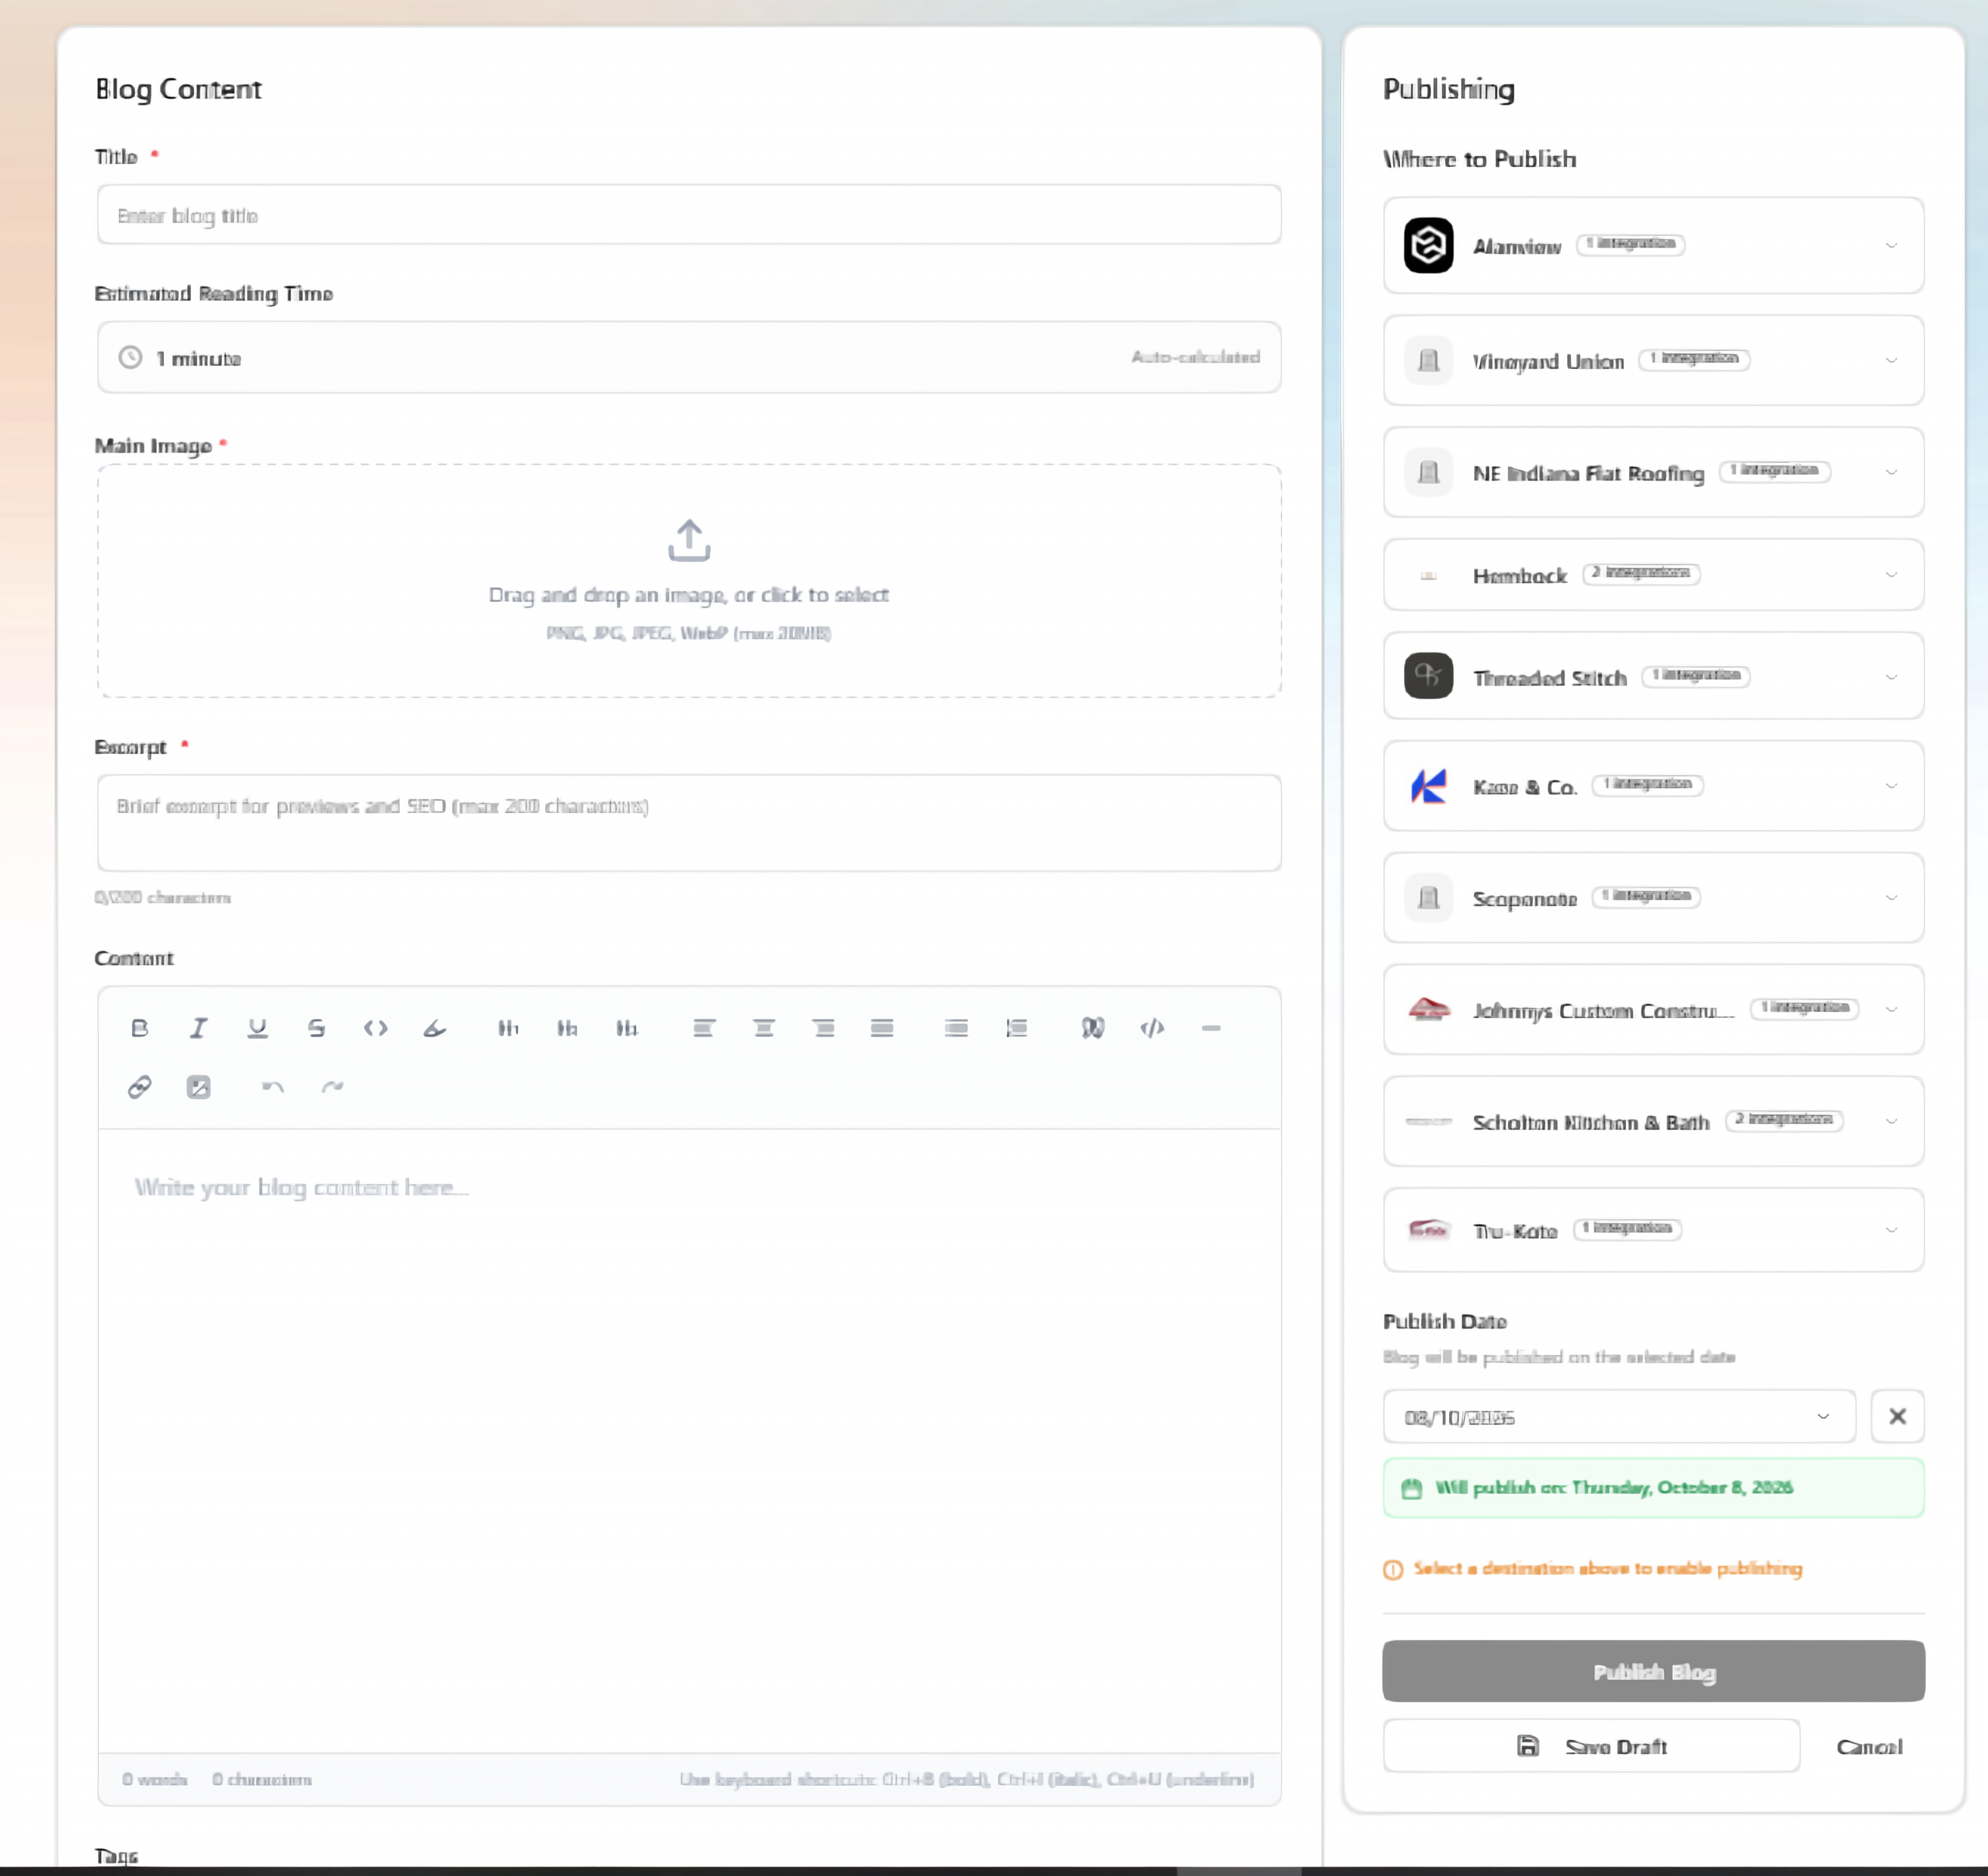
Task: Redo the last edit
Action: [x=332, y=1087]
